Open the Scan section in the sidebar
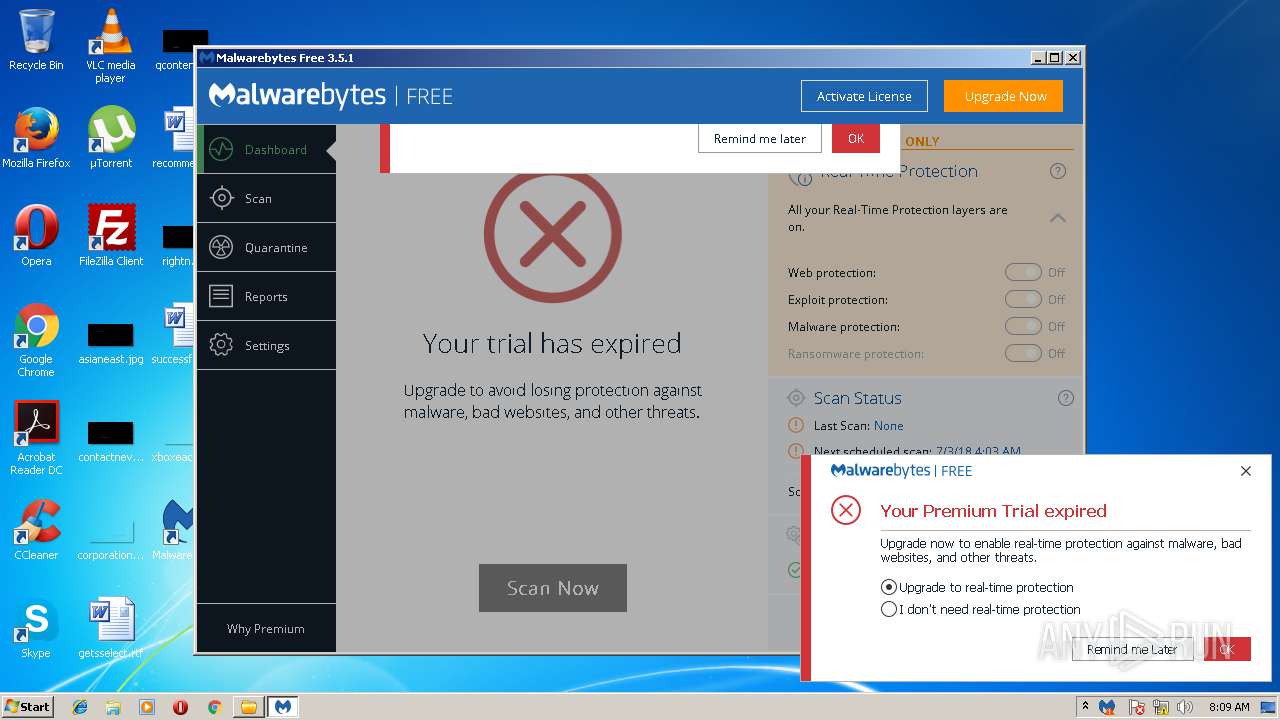Screen dimensions: 1280x720 pos(266,198)
